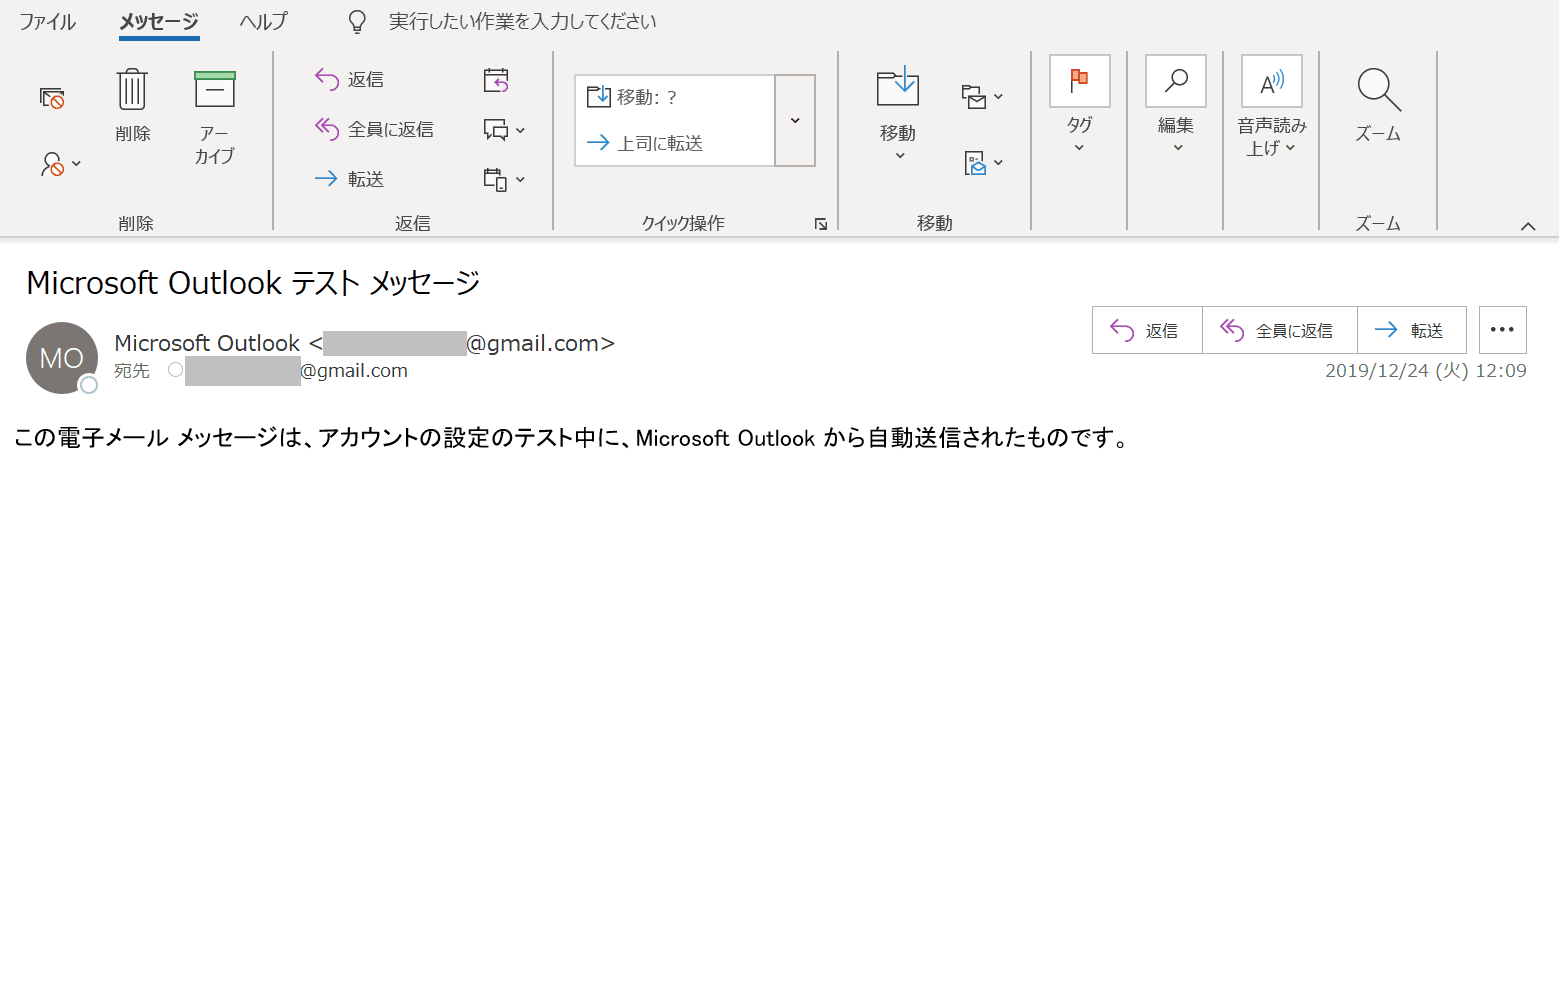Select the 移動: ? quick step
Image resolution: width=1559 pixels, height=981 pixels.
pos(675,97)
